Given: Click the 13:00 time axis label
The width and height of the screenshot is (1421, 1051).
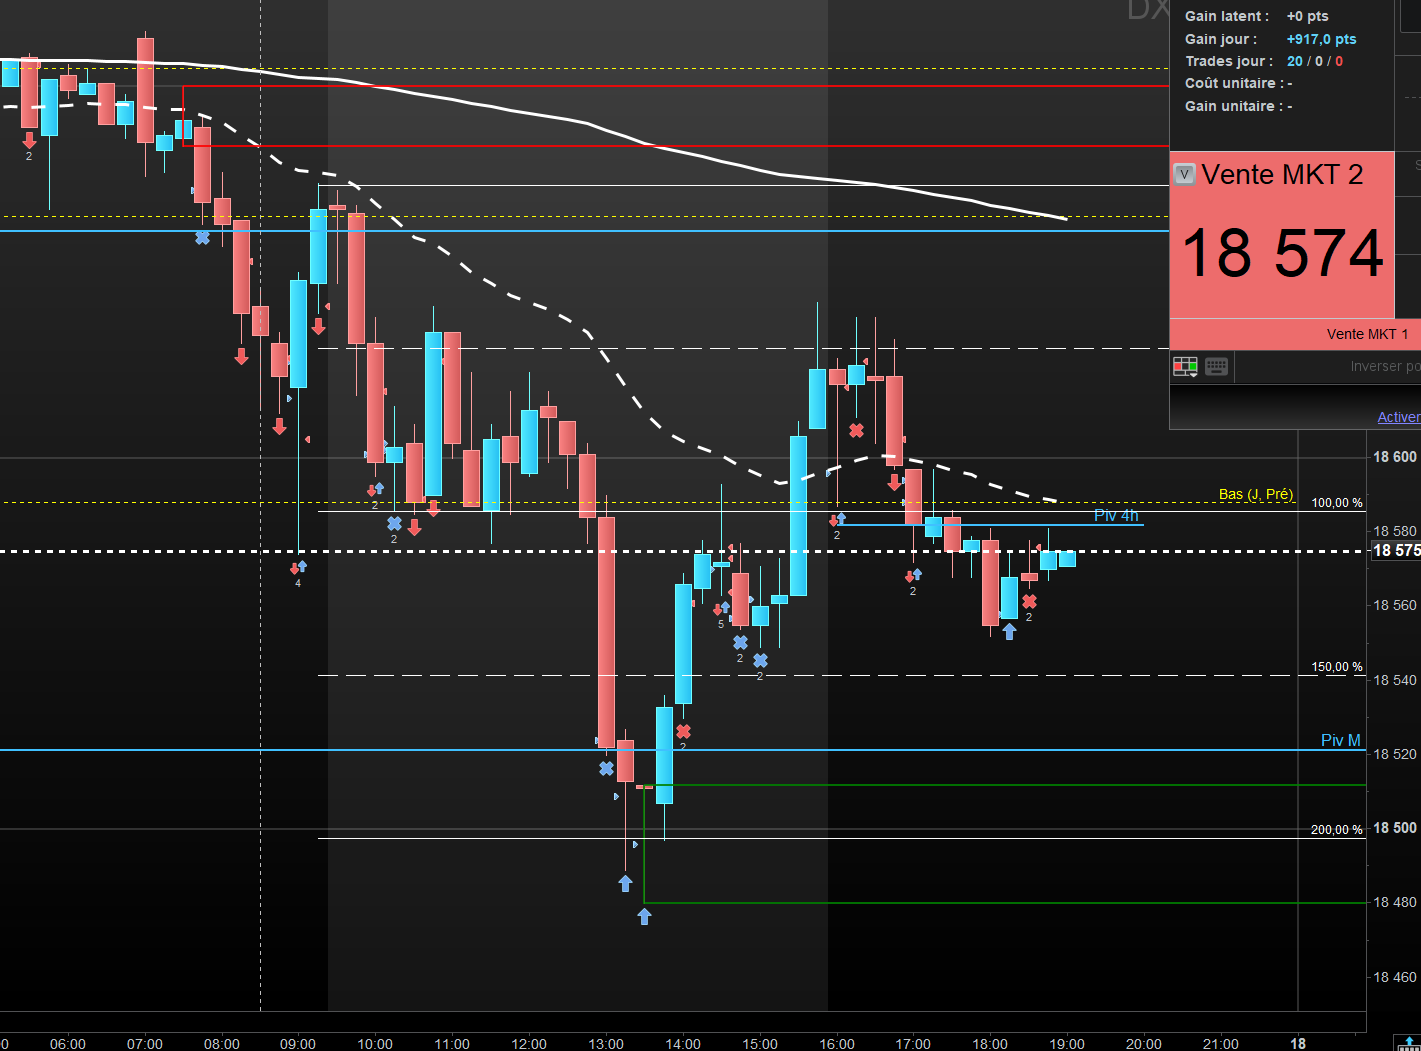Looking at the screenshot, I should click(606, 1044).
